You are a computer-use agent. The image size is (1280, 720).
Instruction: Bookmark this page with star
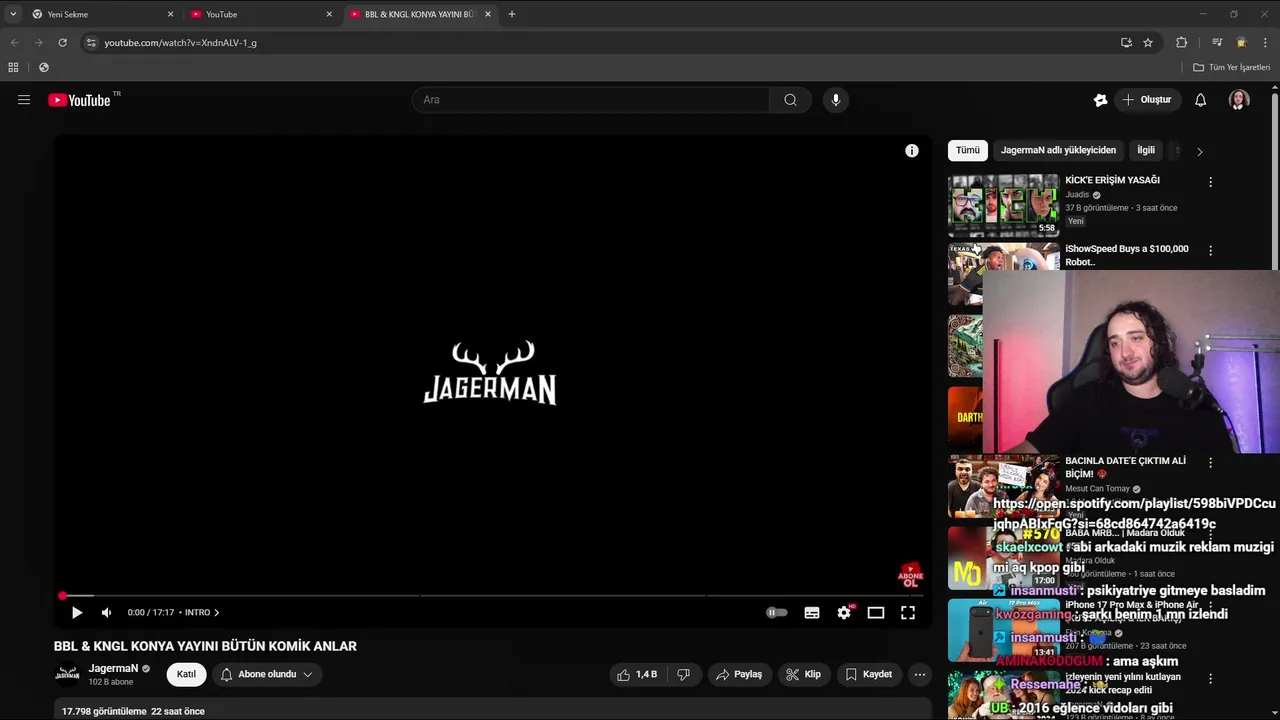tap(1148, 43)
